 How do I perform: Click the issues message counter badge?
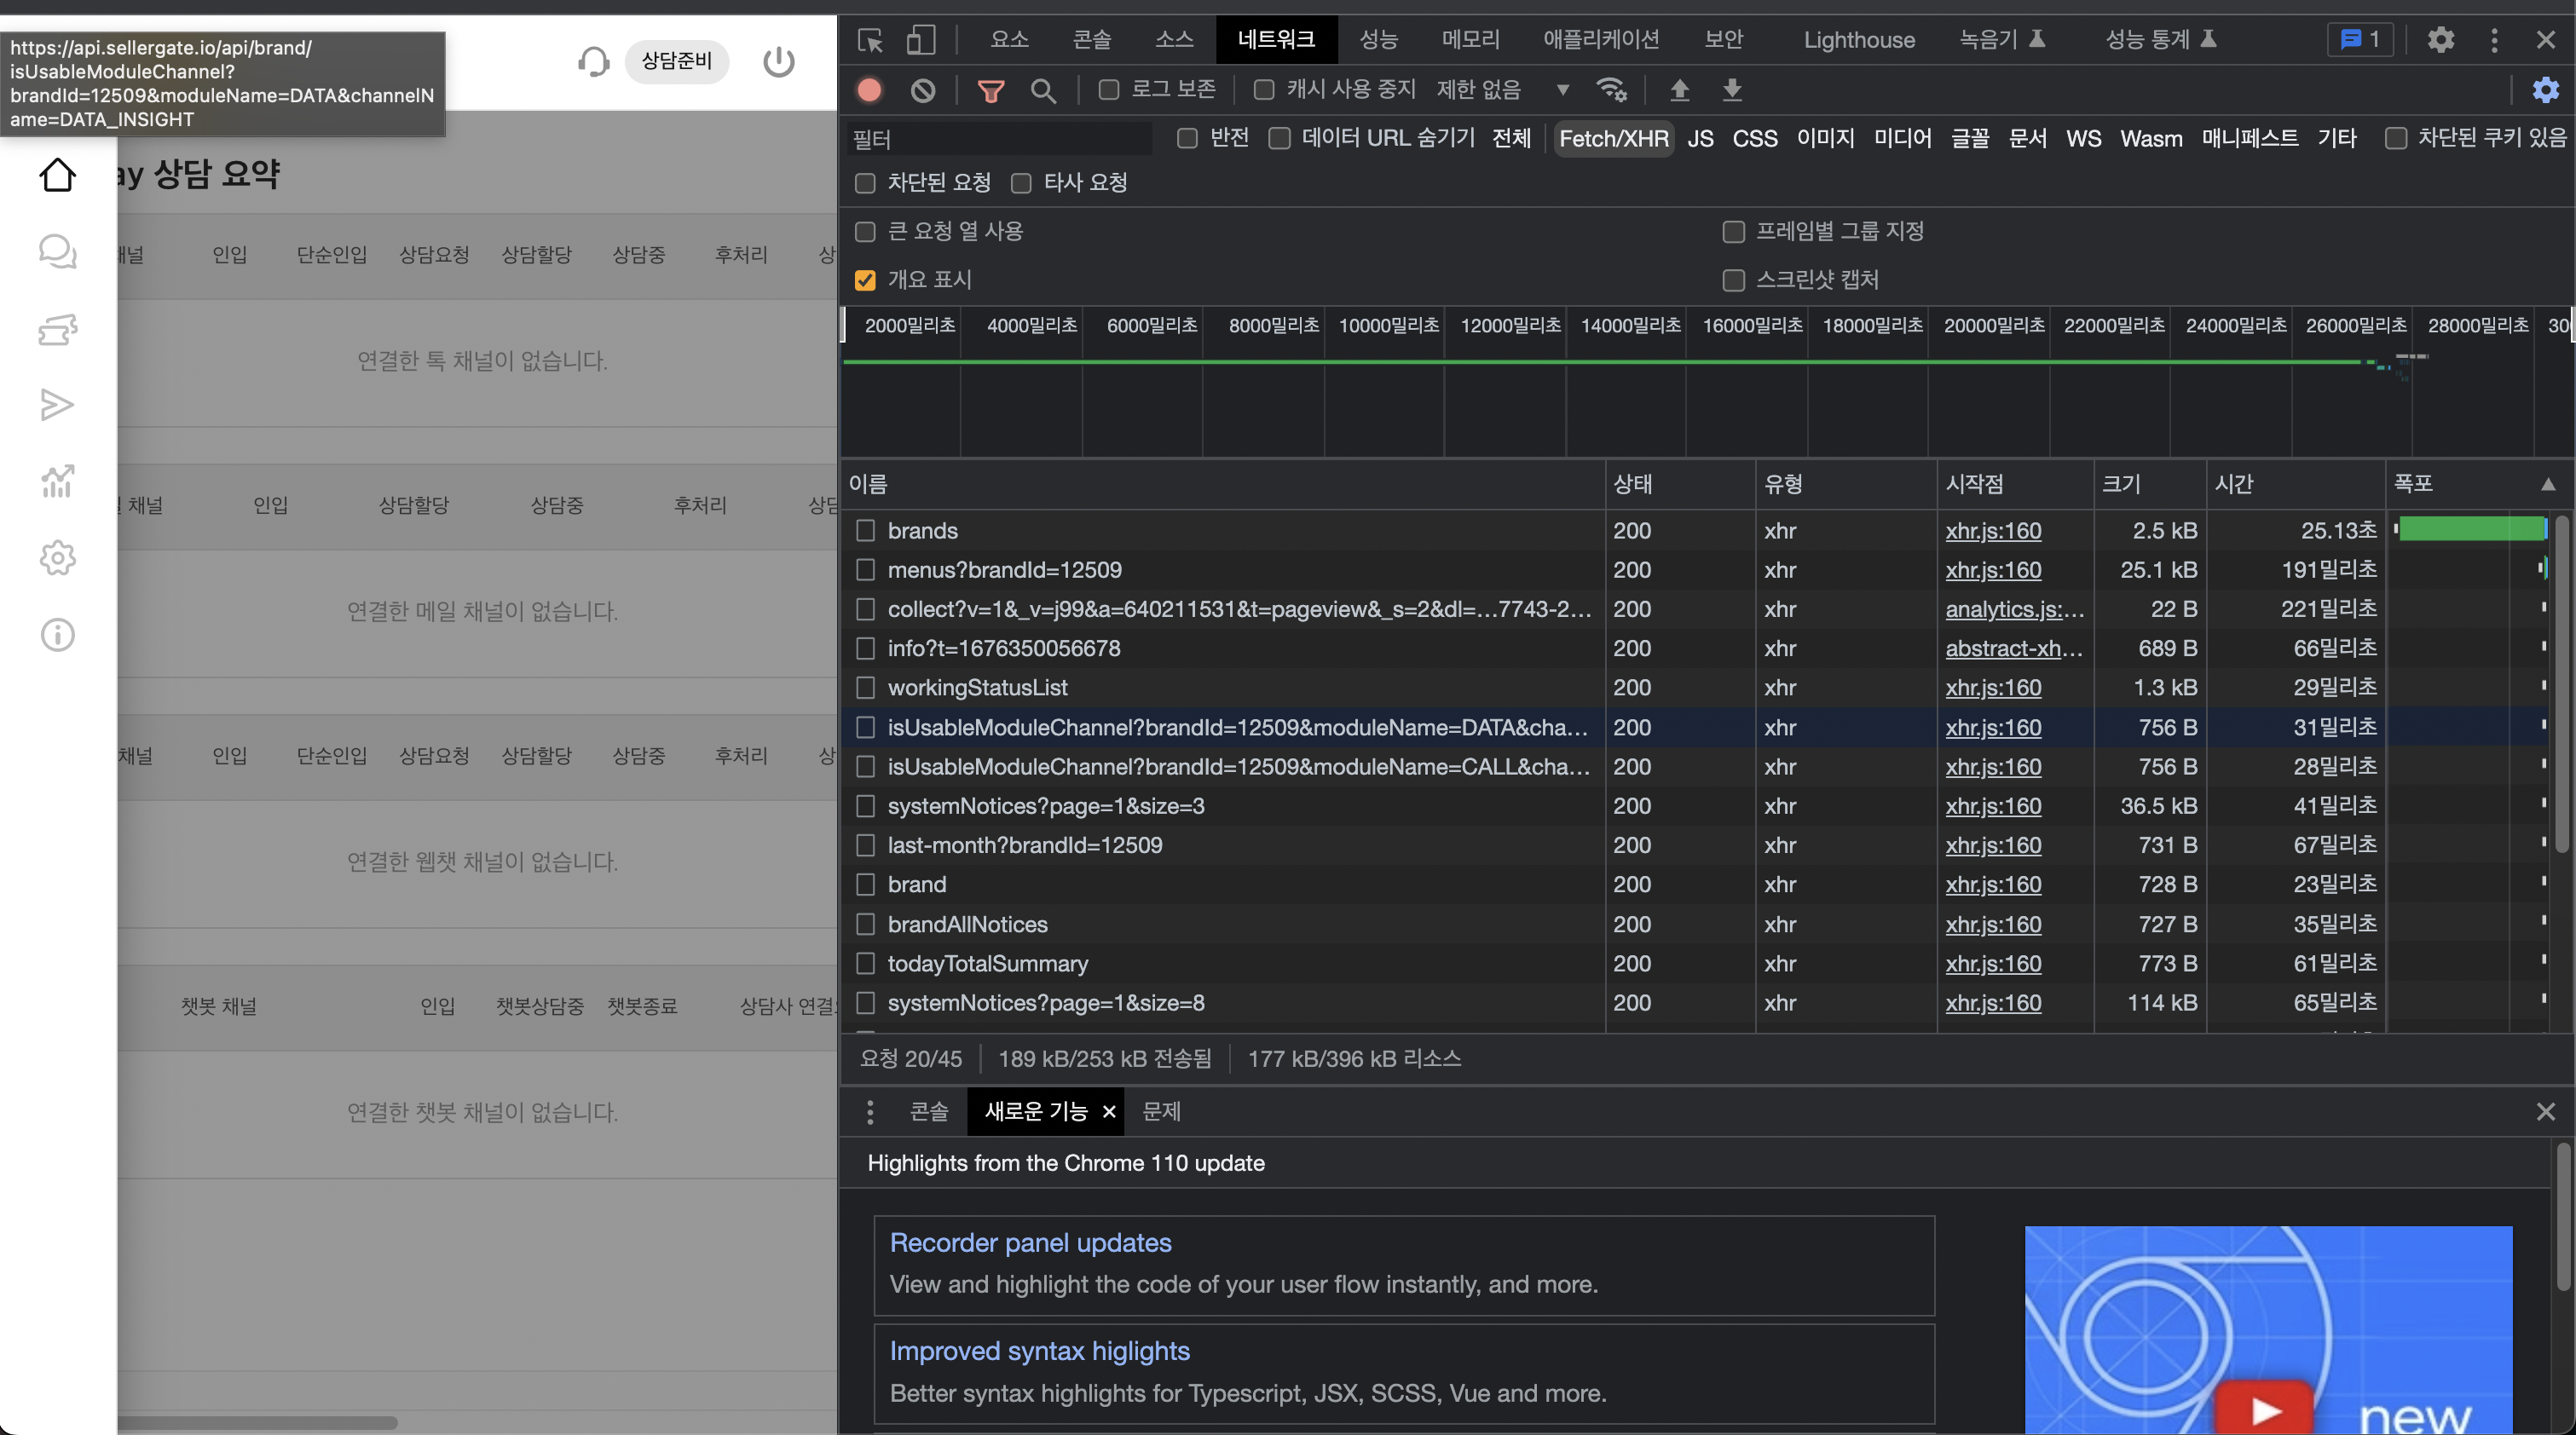point(2361,40)
